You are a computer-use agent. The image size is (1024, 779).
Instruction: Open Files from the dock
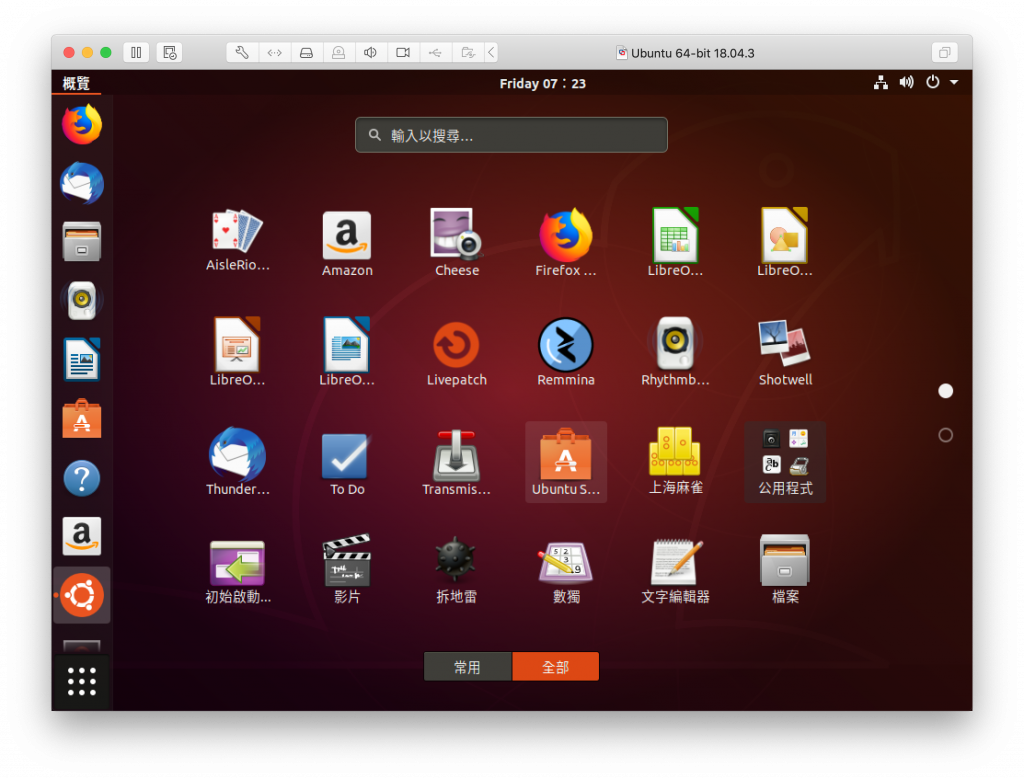tap(82, 242)
